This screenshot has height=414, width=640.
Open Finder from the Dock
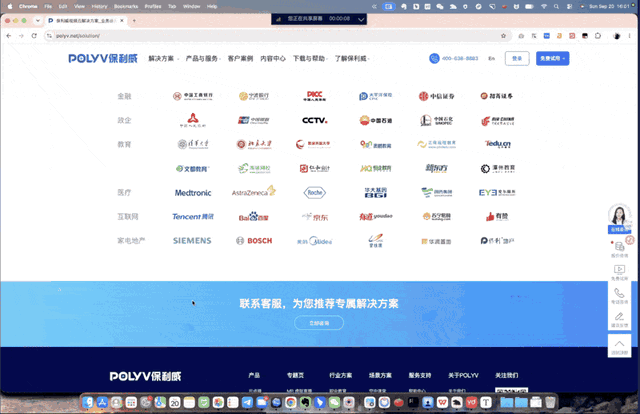tap(88, 403)
